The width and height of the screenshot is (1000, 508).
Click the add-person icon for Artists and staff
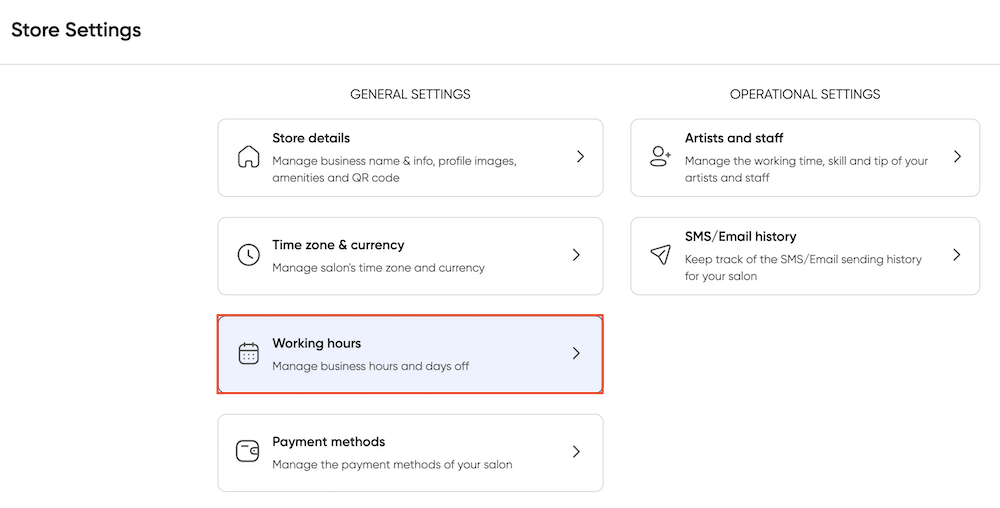[x=660, y=156]
